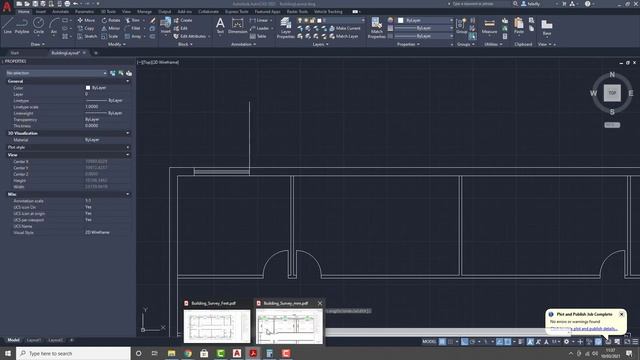This screenshot has height=360, width=640.
Task: Toggle snap mode in status bar
Action: coord(451,342)
